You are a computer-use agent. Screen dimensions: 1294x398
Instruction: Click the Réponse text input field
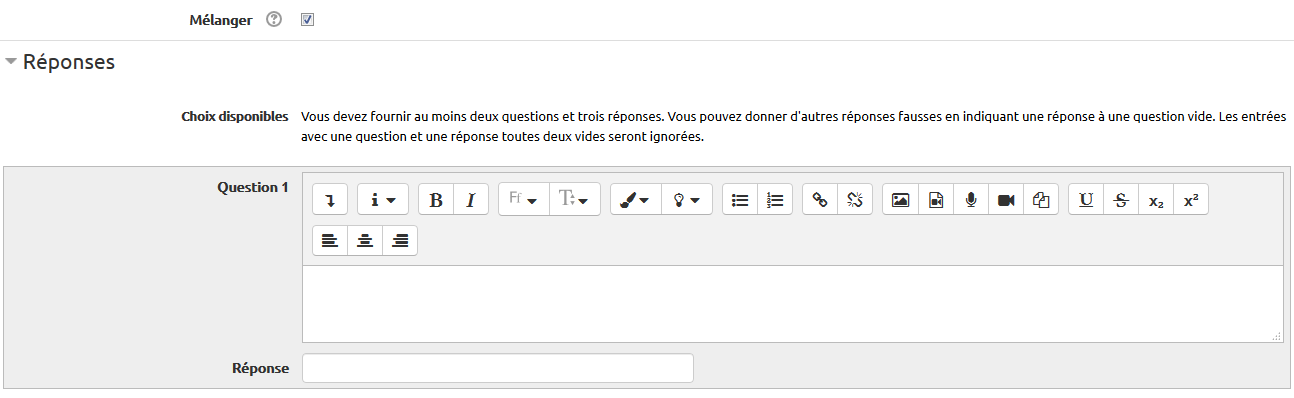[x=497, y=368]
